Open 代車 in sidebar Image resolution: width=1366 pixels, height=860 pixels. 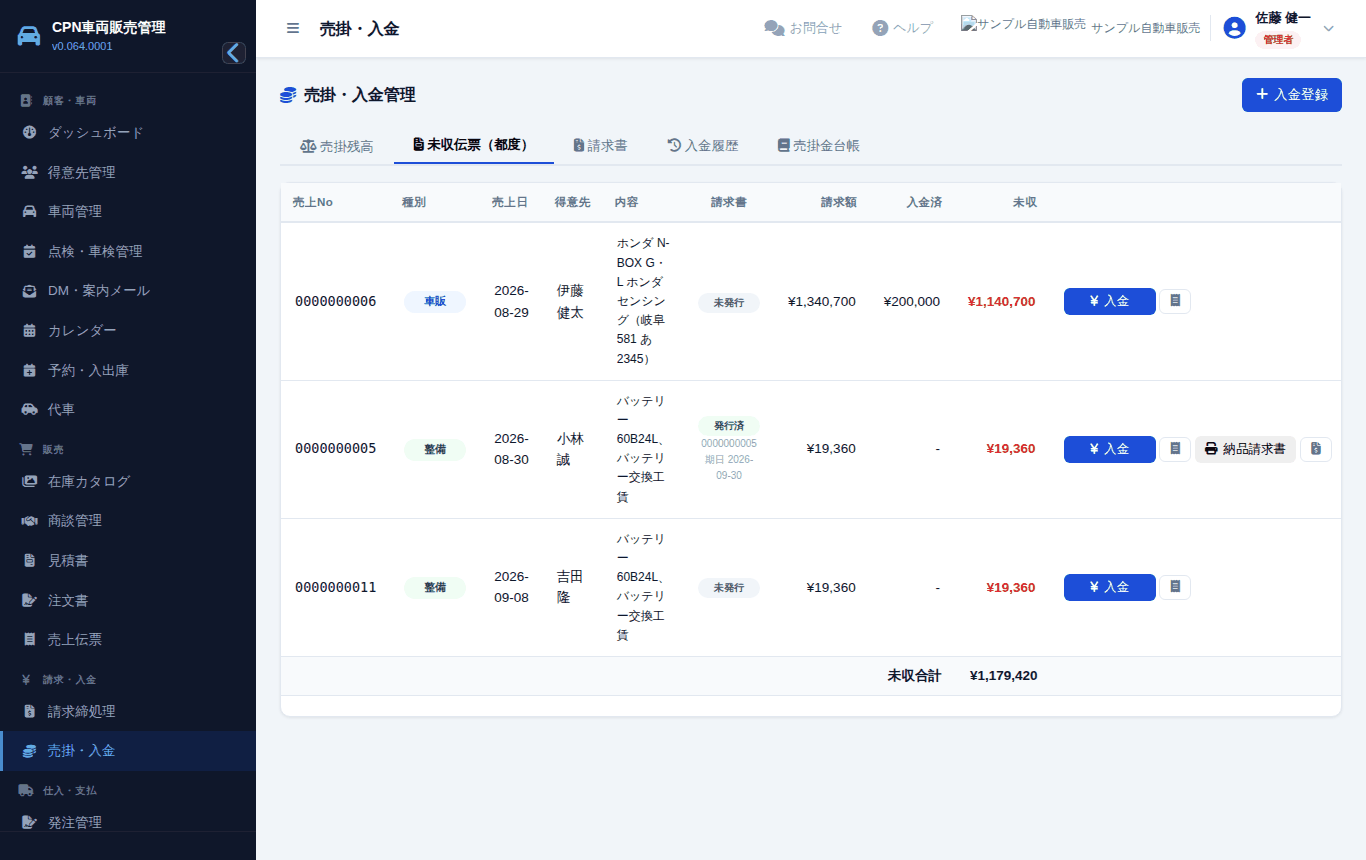[x=128, y=410]
